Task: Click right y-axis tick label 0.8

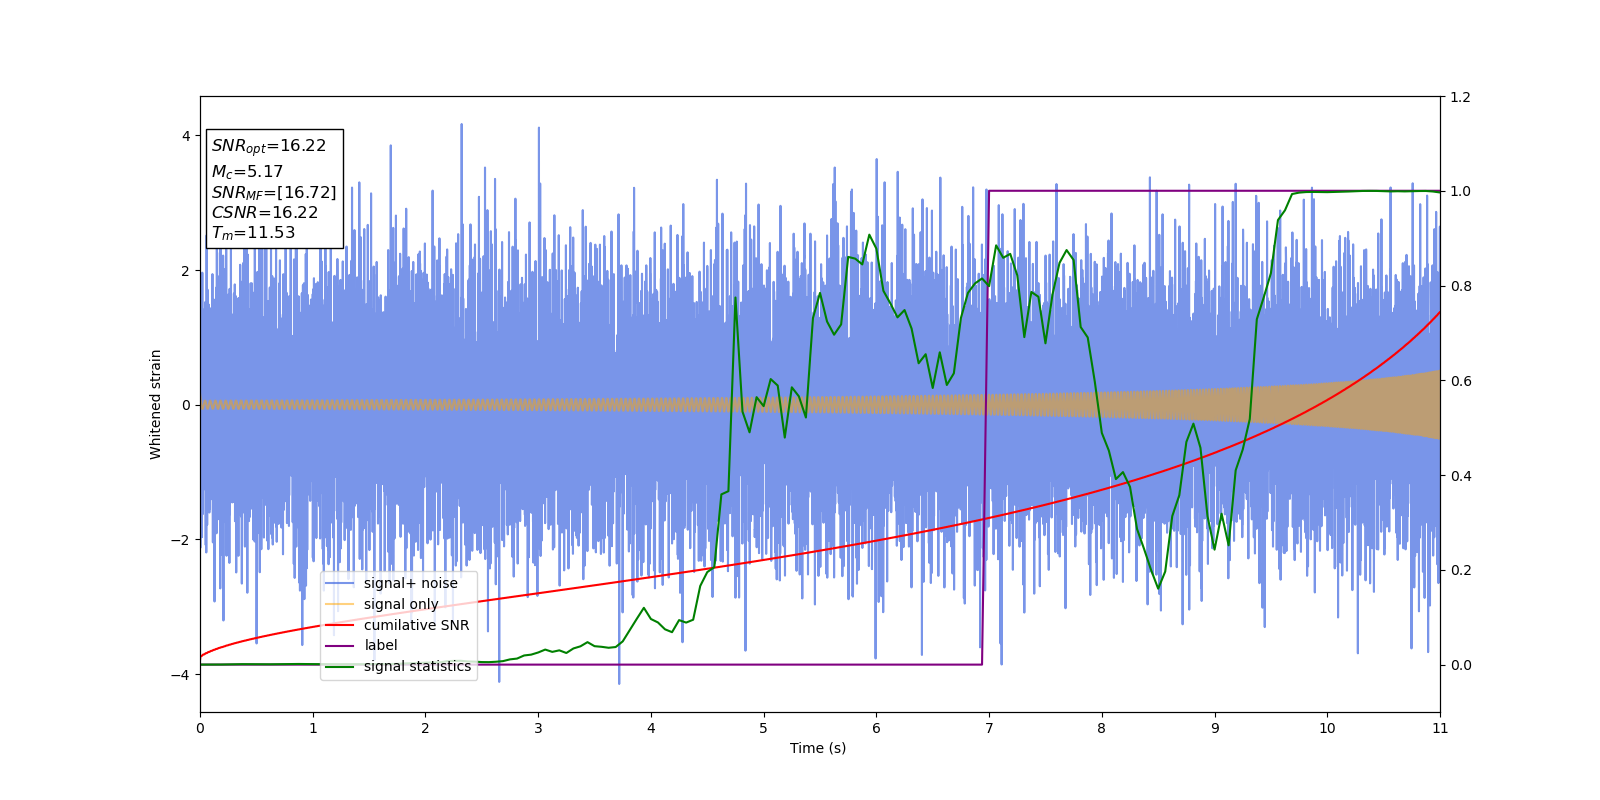Action: coord(1460,286)
